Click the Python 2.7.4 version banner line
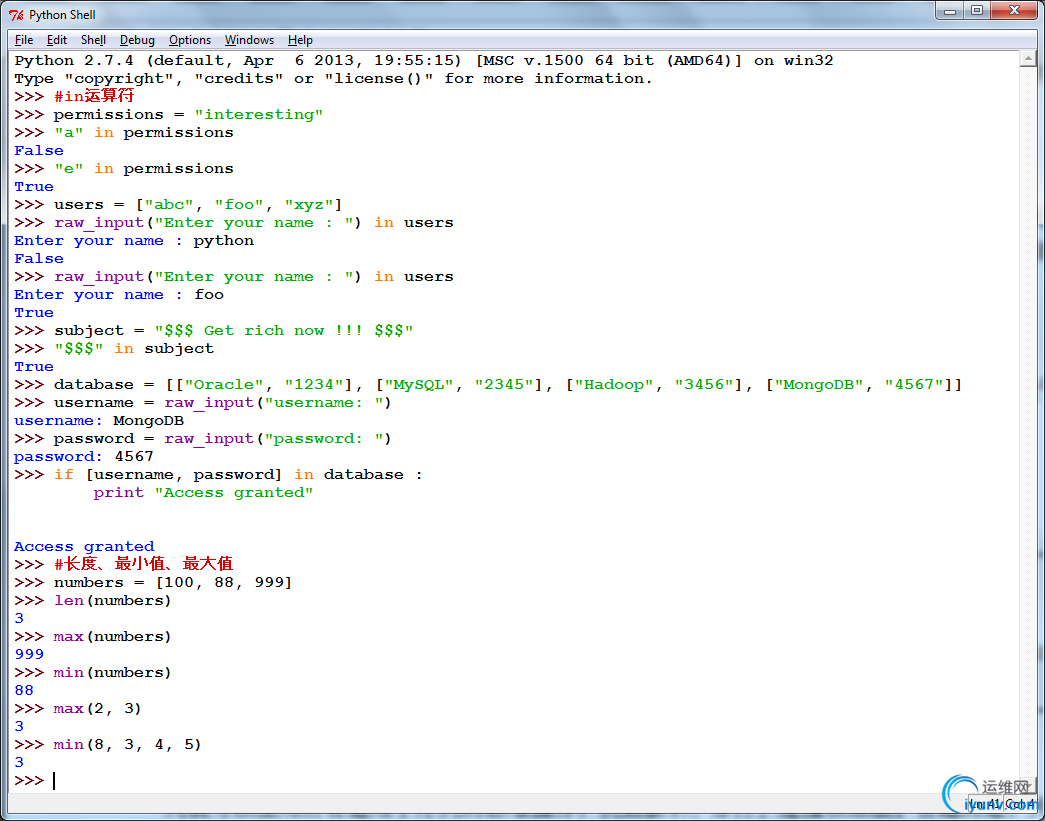This screenshot has height=821, width=1045. (x=424, y=61)
